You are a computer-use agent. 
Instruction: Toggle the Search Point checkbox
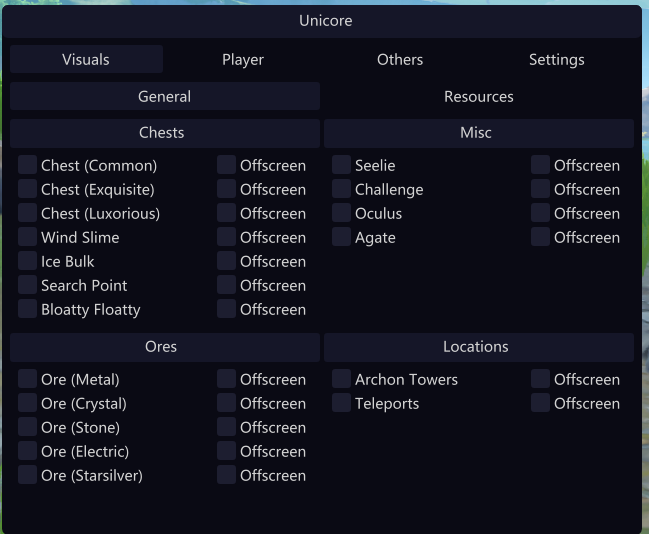27,285
